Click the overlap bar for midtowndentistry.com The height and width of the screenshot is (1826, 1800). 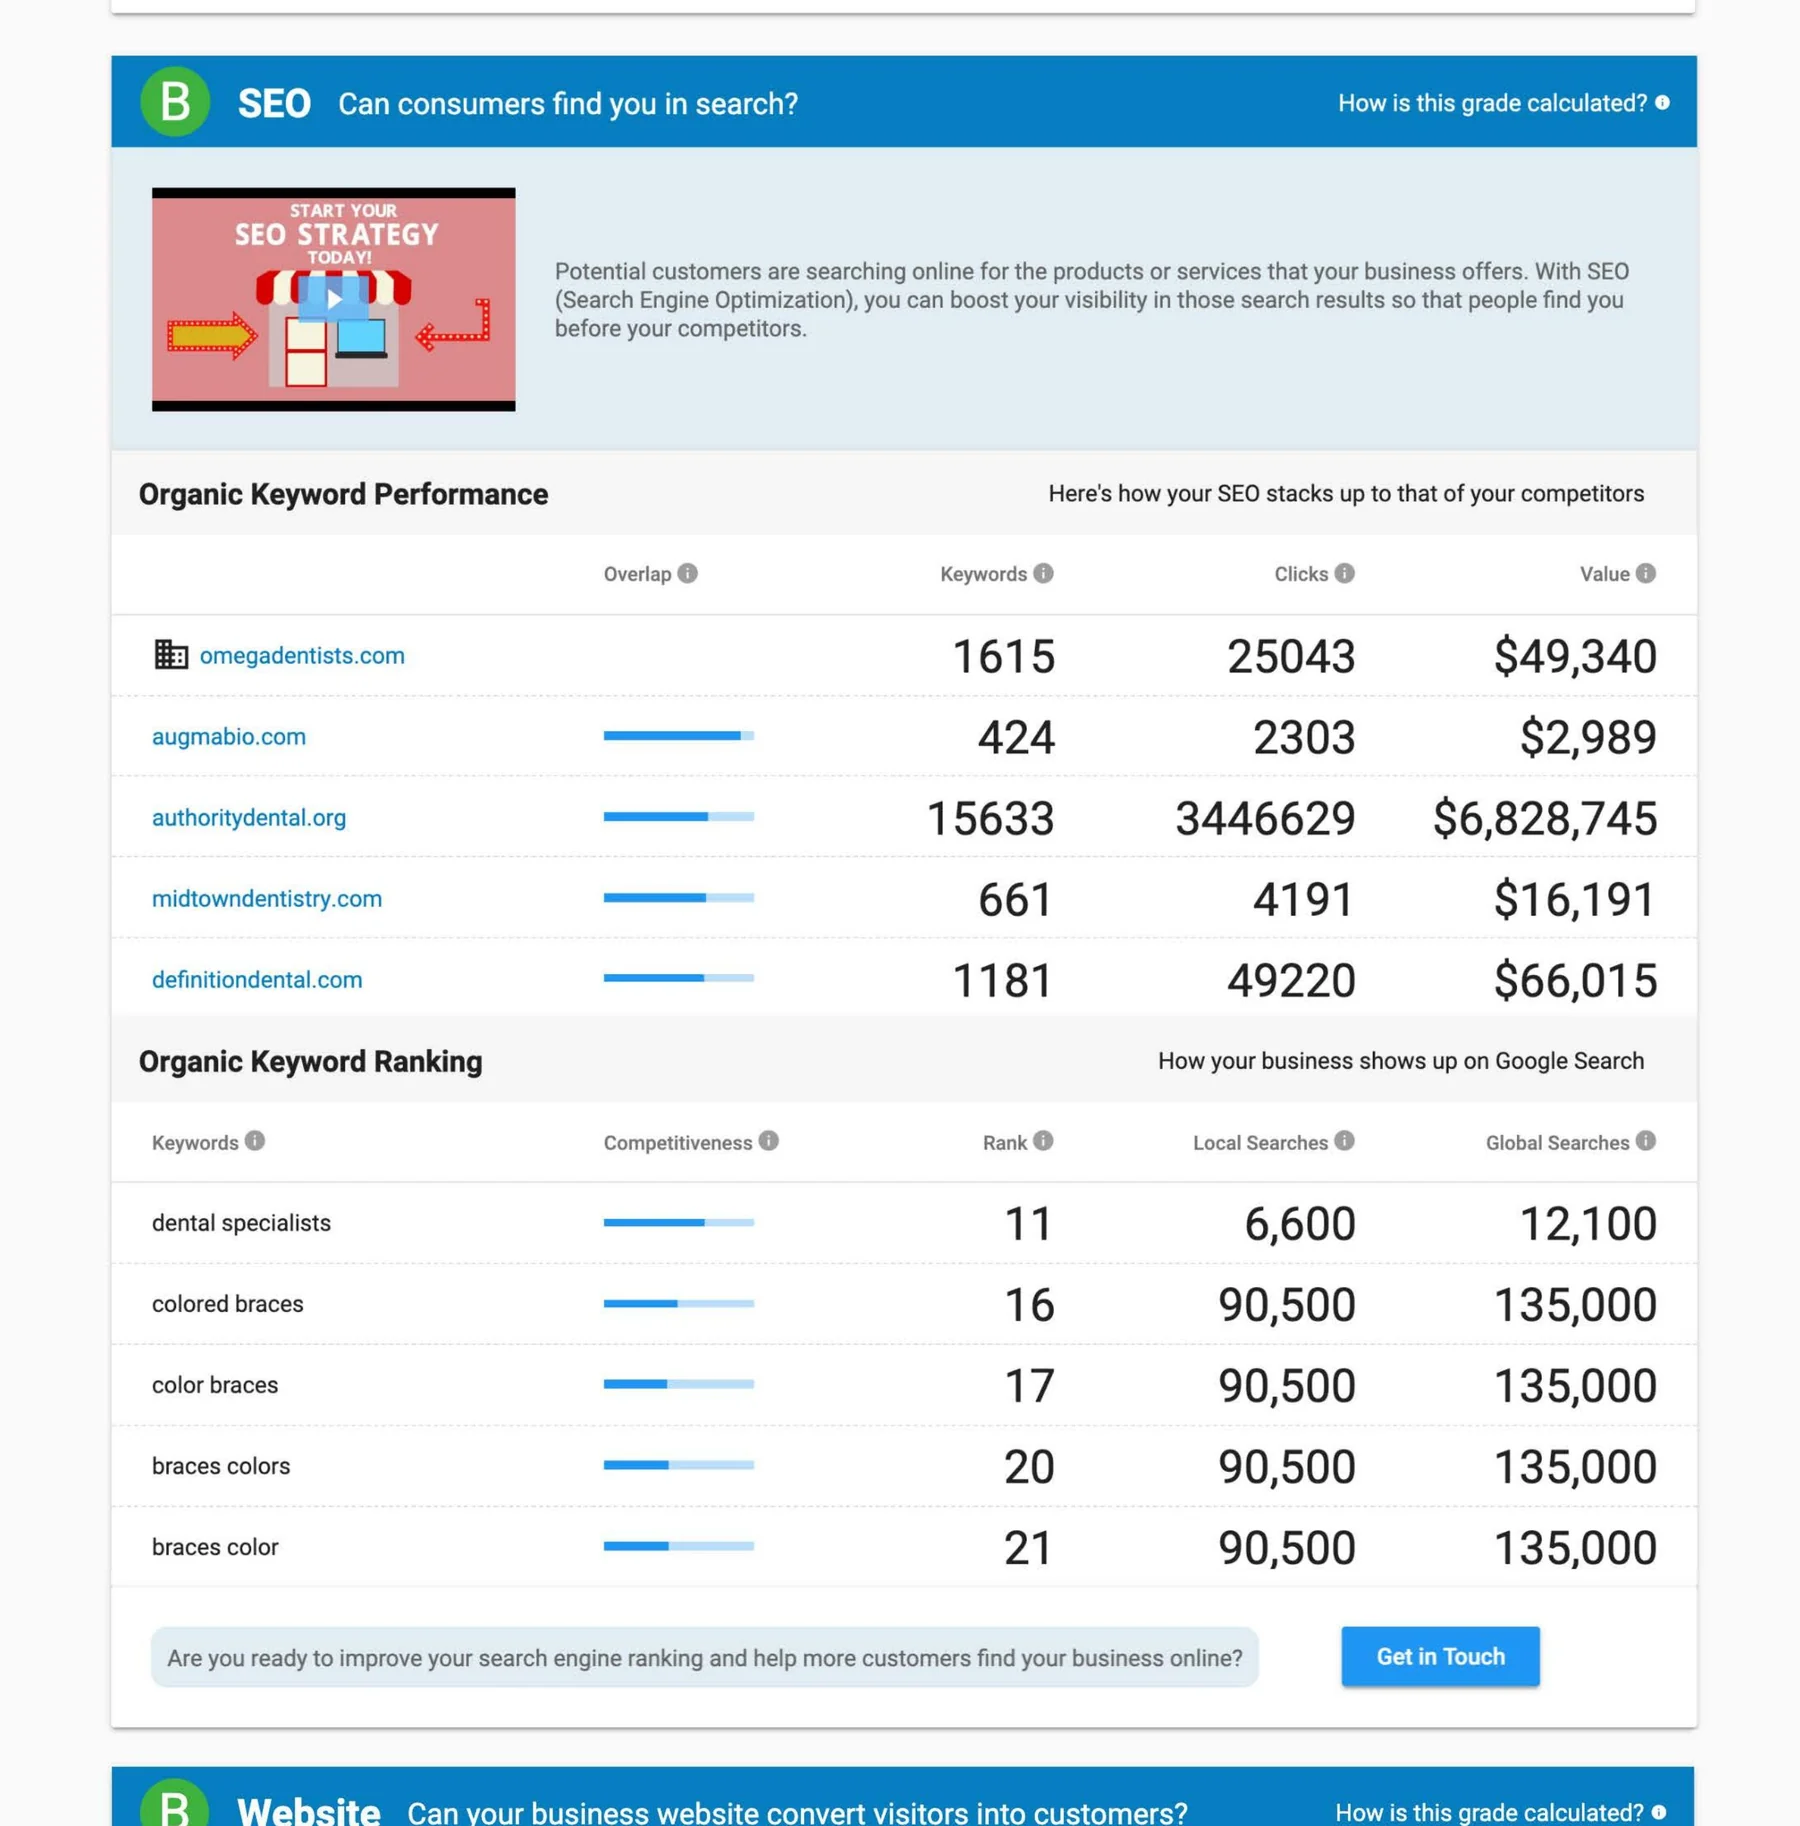pyautogui.click(x=679, y=897)
